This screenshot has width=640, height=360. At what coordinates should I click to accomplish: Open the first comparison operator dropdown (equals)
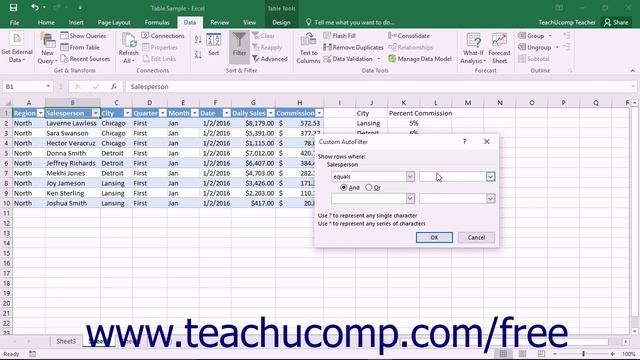coord(410,176)
